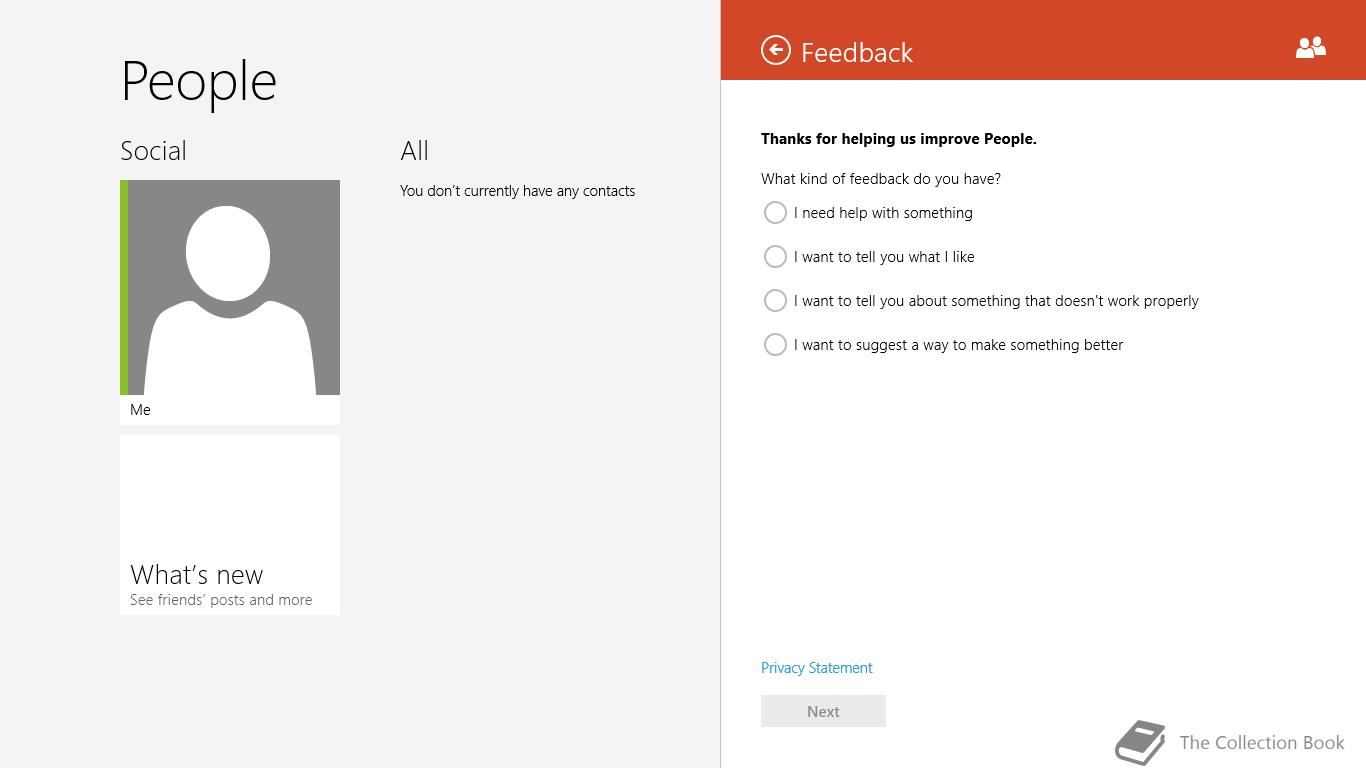Click the back arrow beside Feedback
The image size is (1366, 768).
[x=775, y=50]
